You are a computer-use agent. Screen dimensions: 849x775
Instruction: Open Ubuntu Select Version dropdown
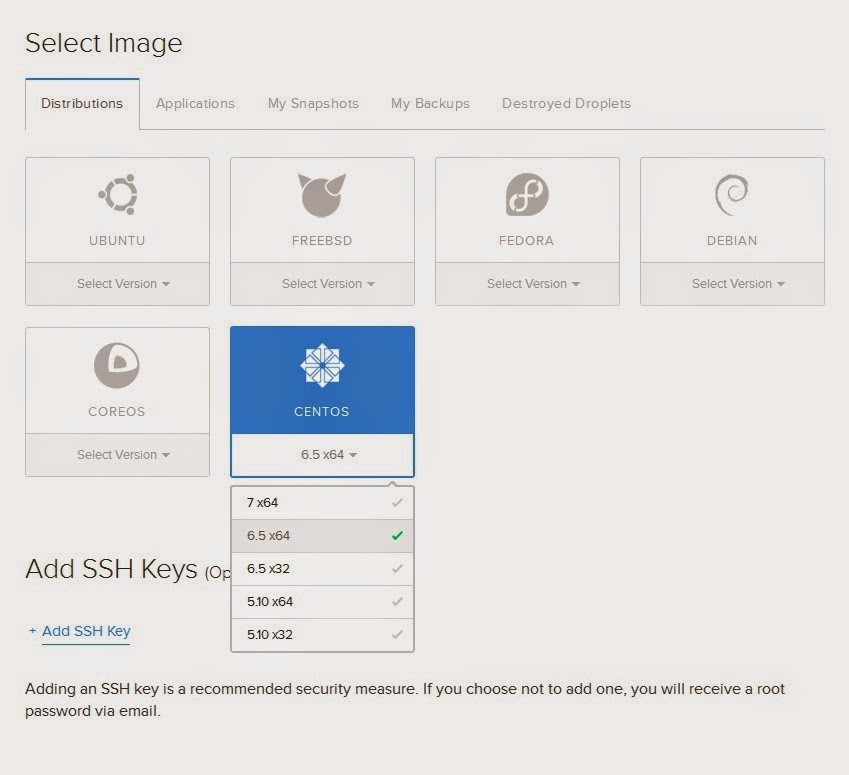click(x=117, y=284)
